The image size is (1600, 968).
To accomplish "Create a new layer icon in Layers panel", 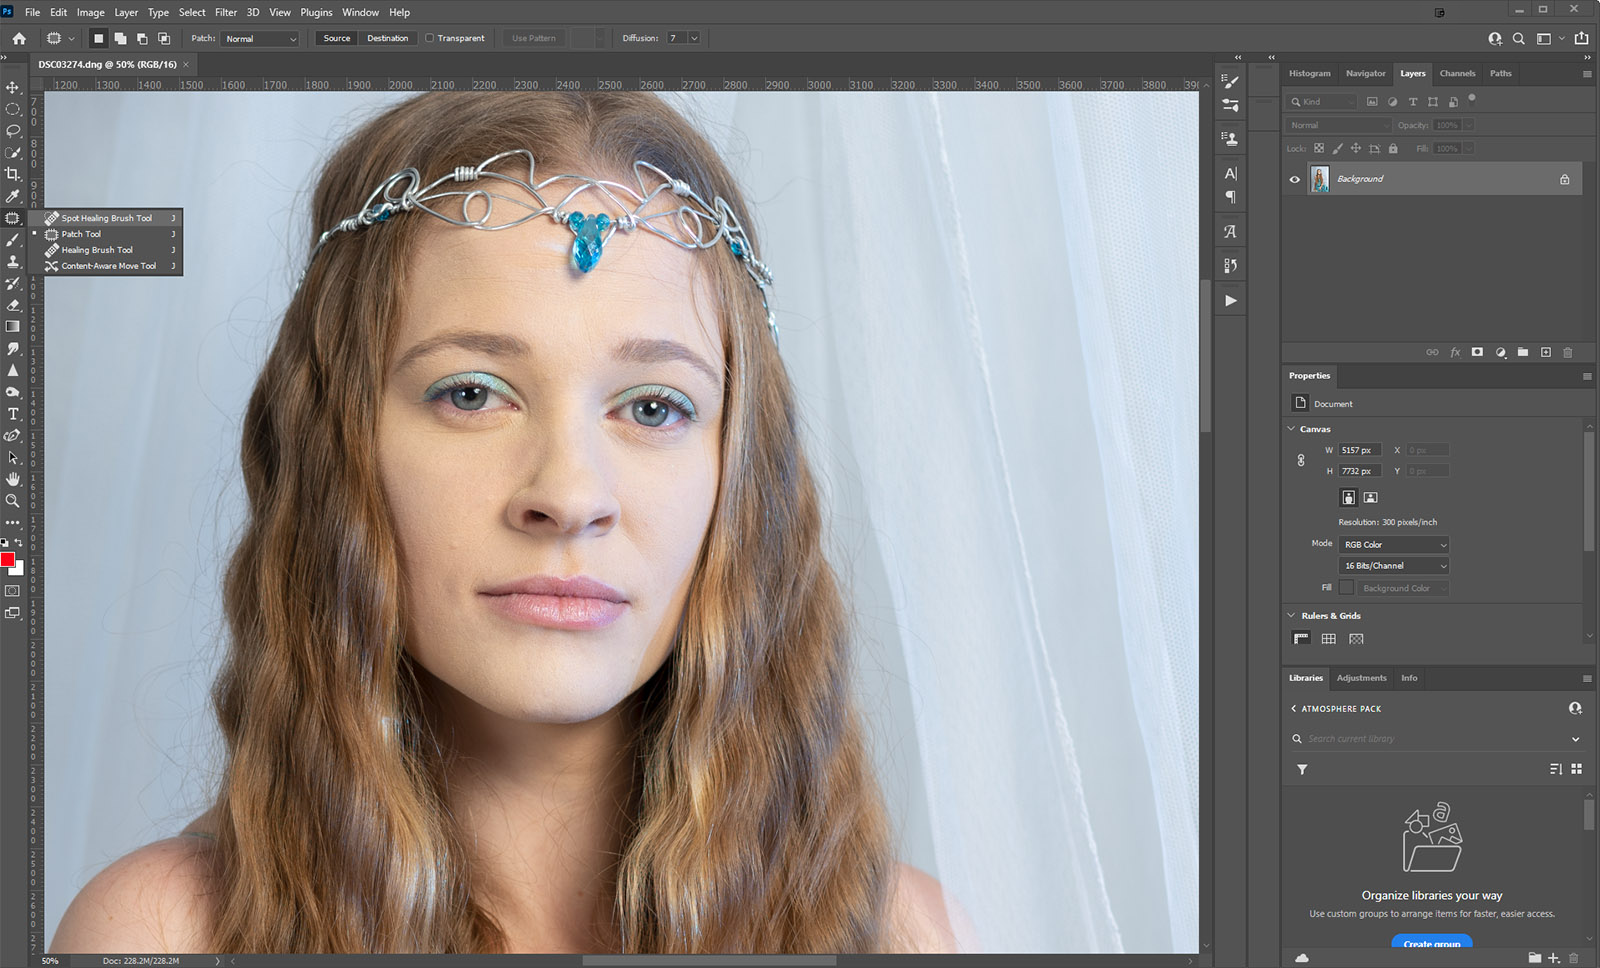I will 1545,352.
